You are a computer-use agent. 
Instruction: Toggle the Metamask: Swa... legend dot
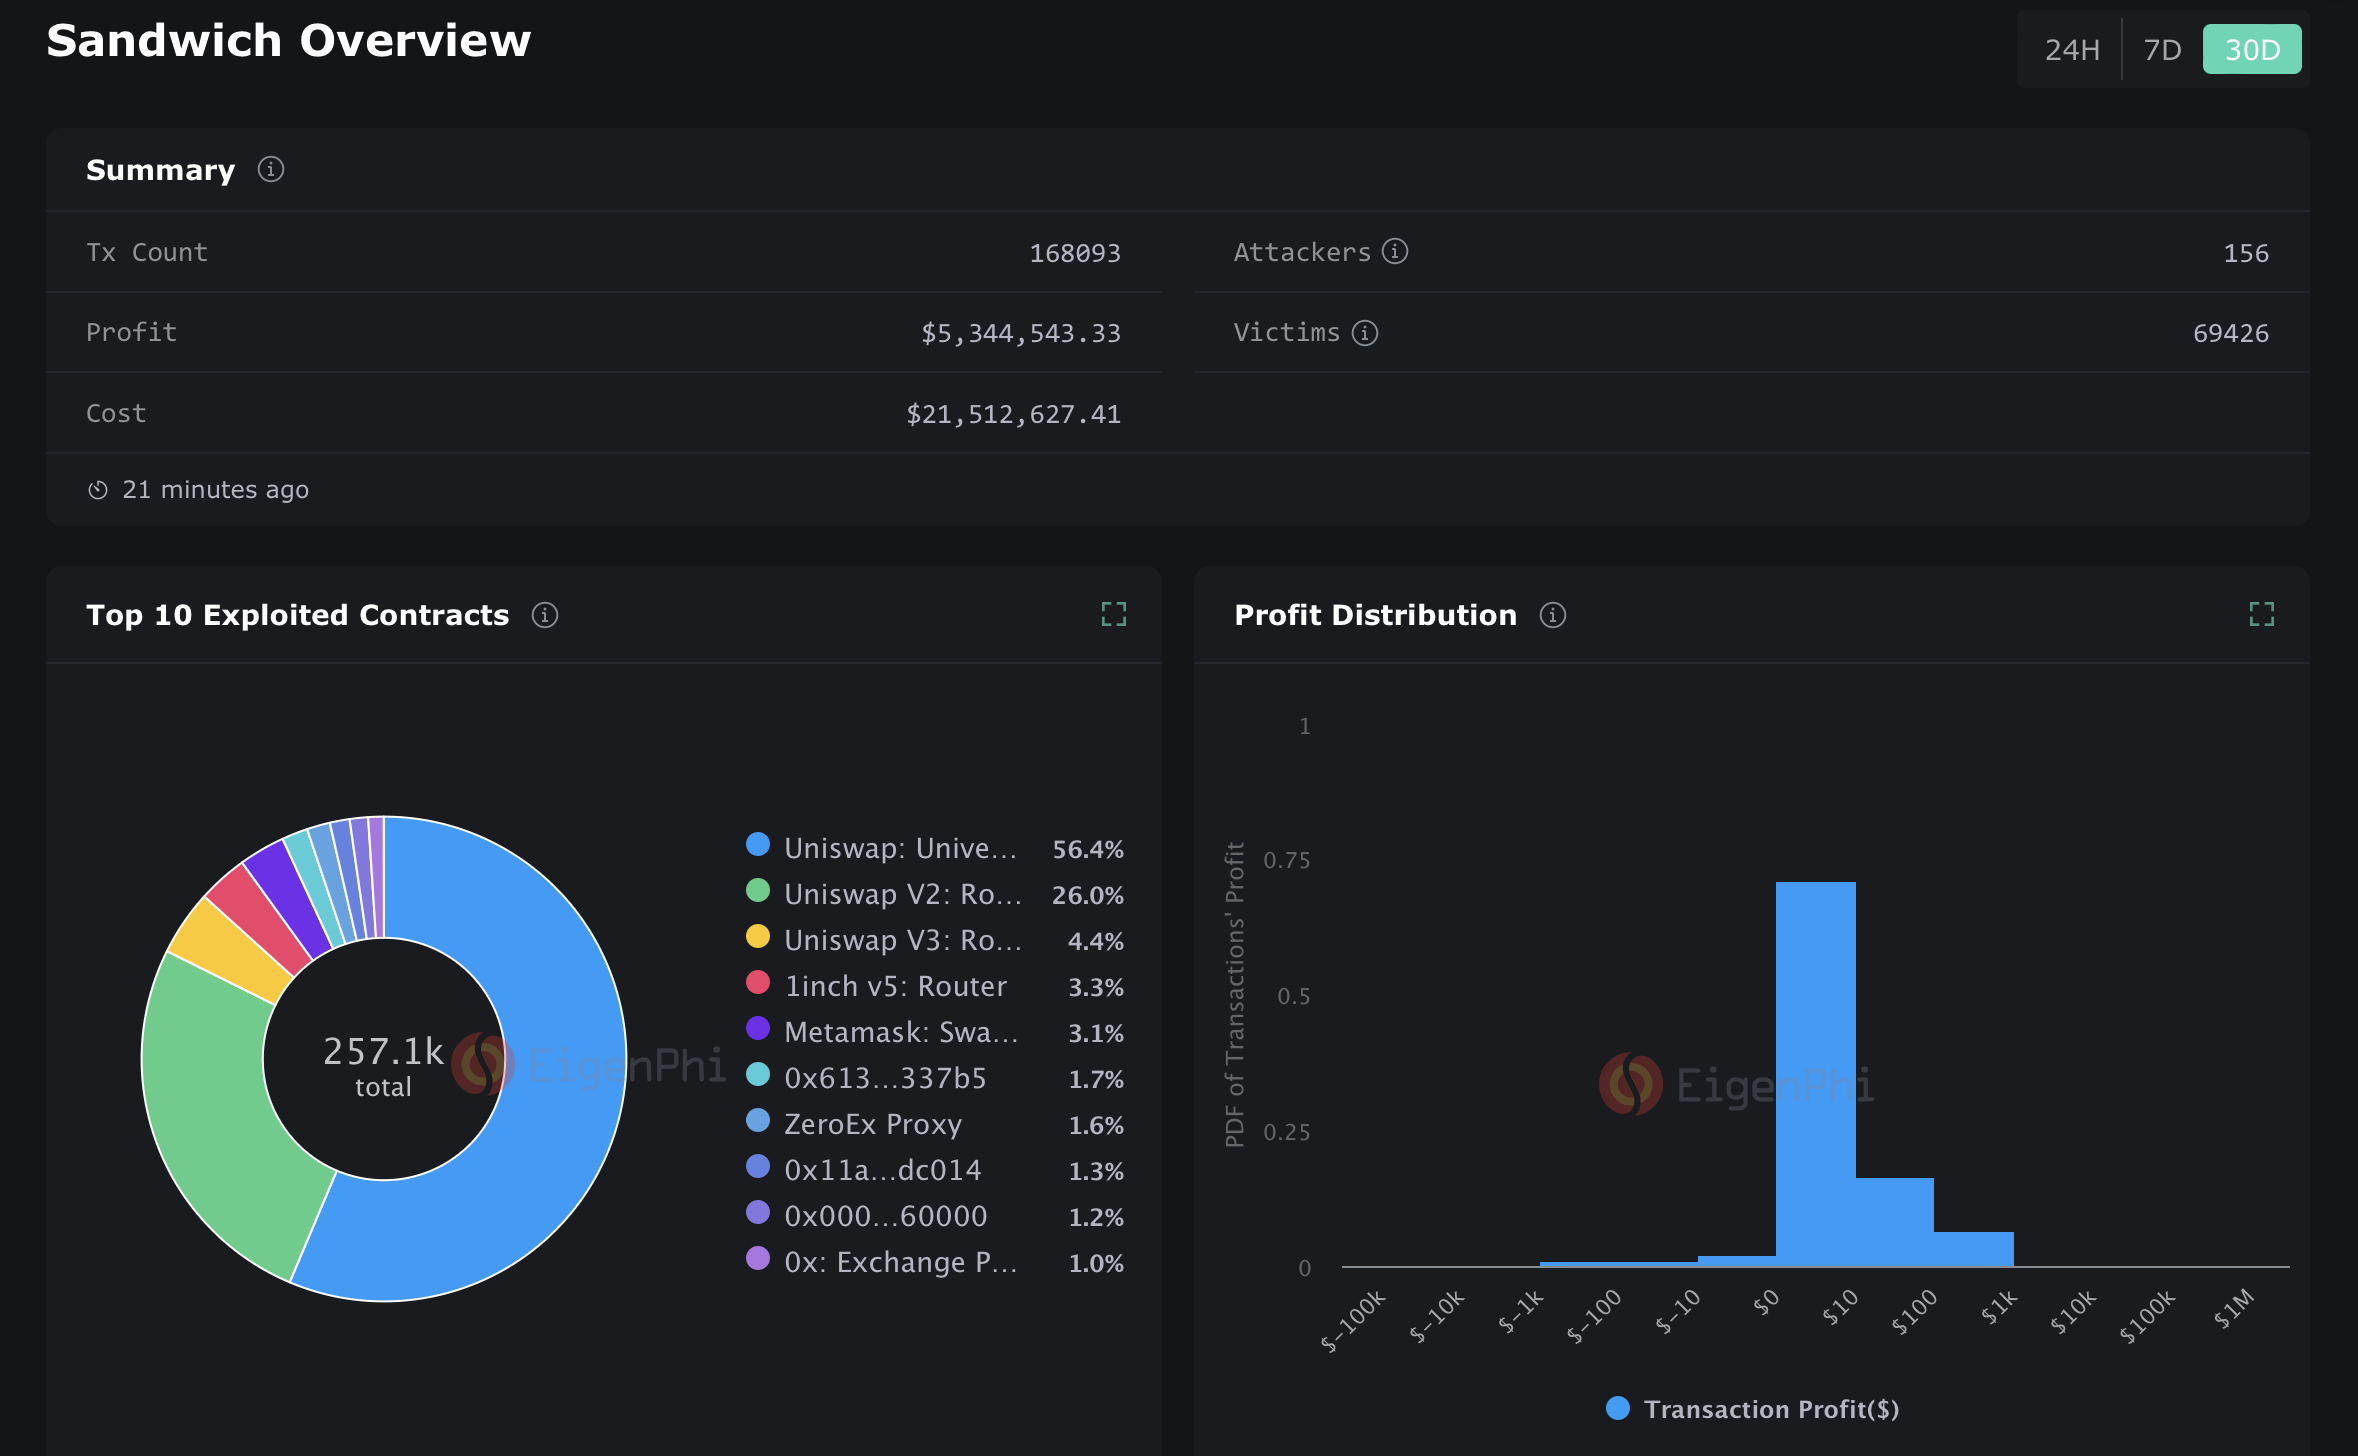point(758,1029)
